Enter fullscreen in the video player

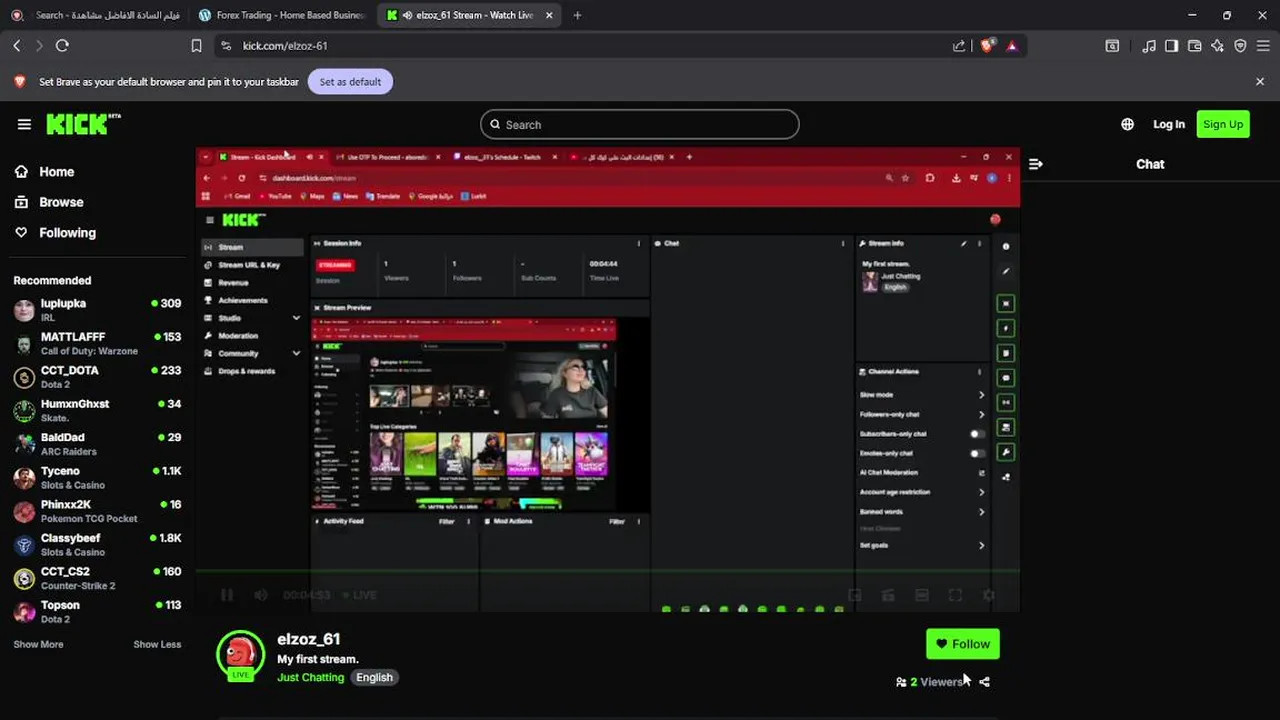[x=955, y=595]
